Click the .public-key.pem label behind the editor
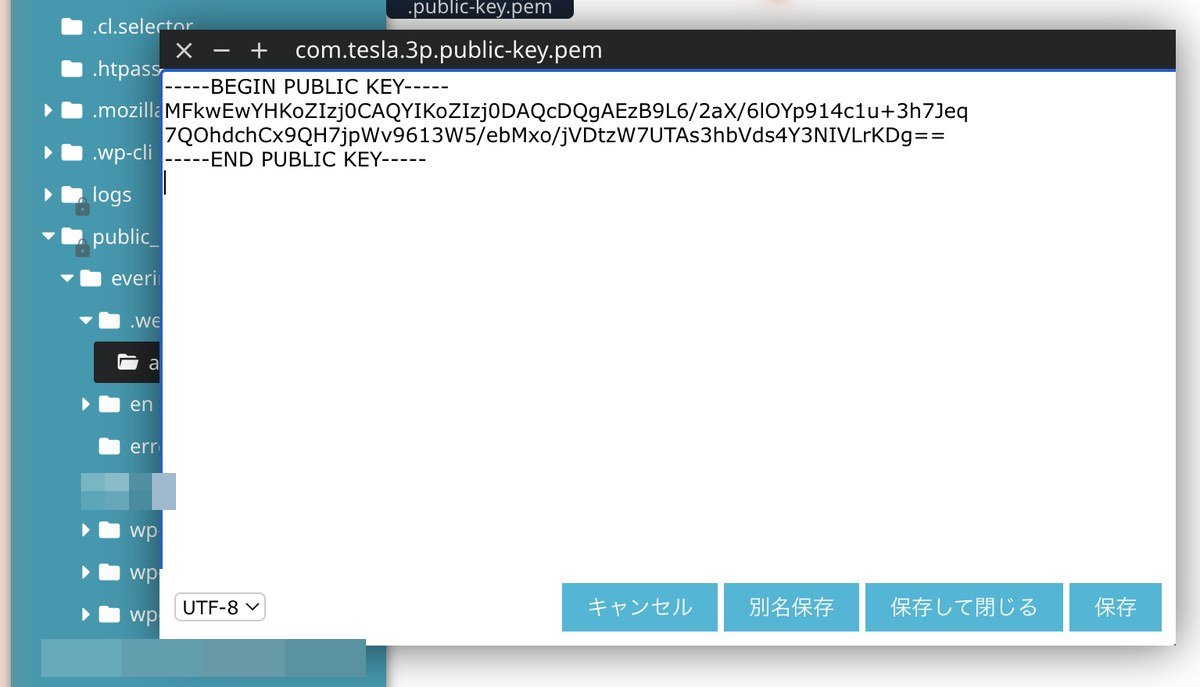The width and height of the screenshot is (1200, 687). tap(480, 8)
